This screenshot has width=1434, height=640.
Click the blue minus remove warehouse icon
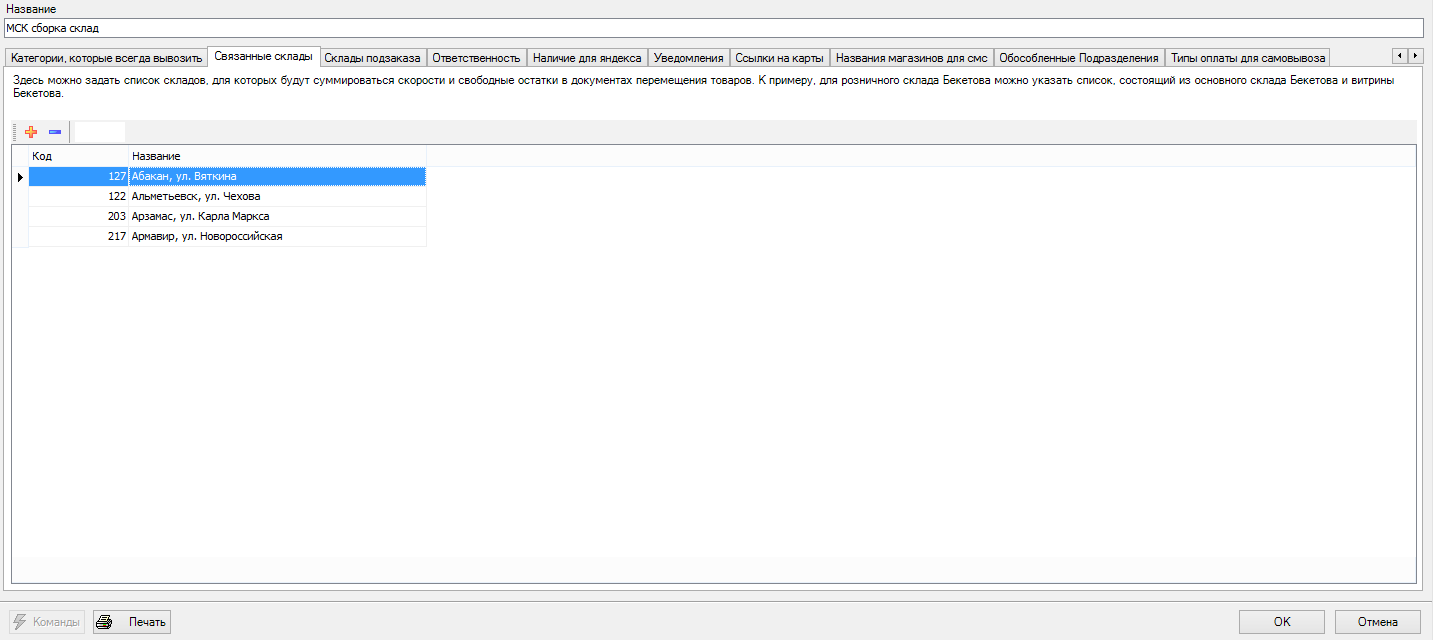point(55,132)
